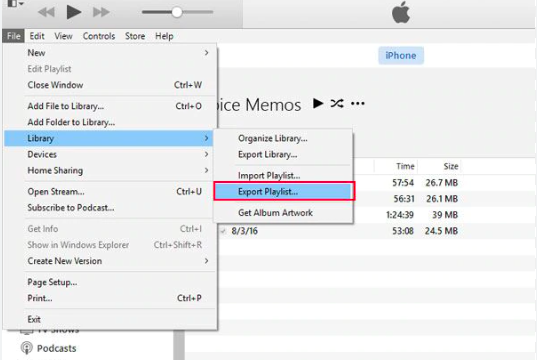Expand the New submenu
This screenshot has width=537, height=360.
point(110,53)
